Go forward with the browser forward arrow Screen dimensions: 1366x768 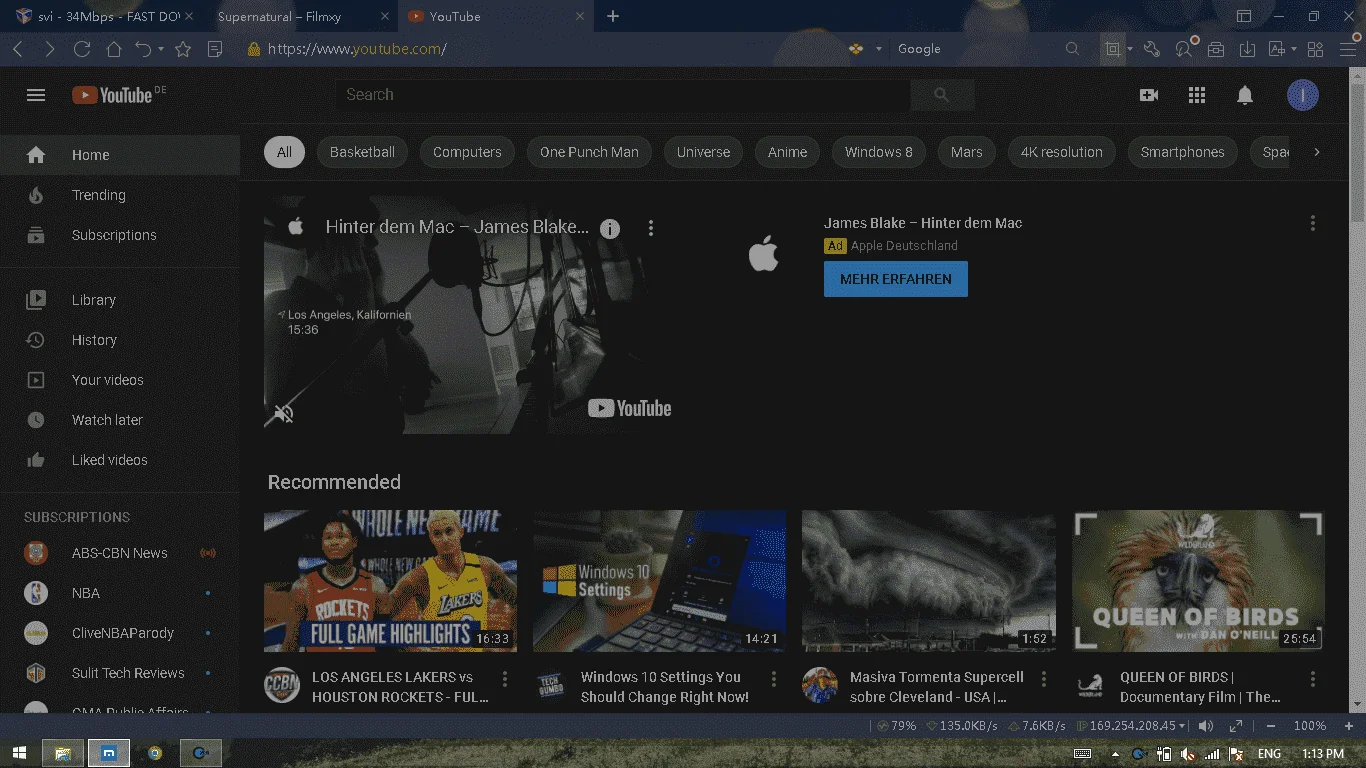pos(50,49)
